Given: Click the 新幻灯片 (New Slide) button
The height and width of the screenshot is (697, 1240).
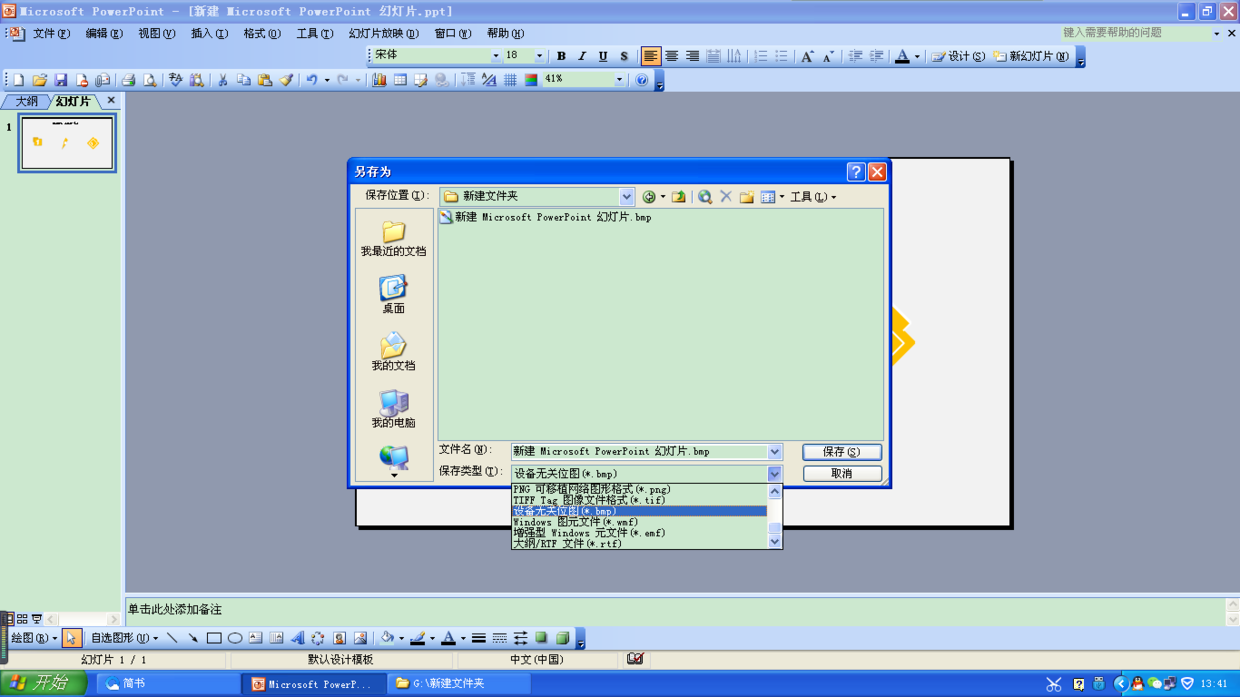Looking at the screenshot, I should (x=1031, y=57).
